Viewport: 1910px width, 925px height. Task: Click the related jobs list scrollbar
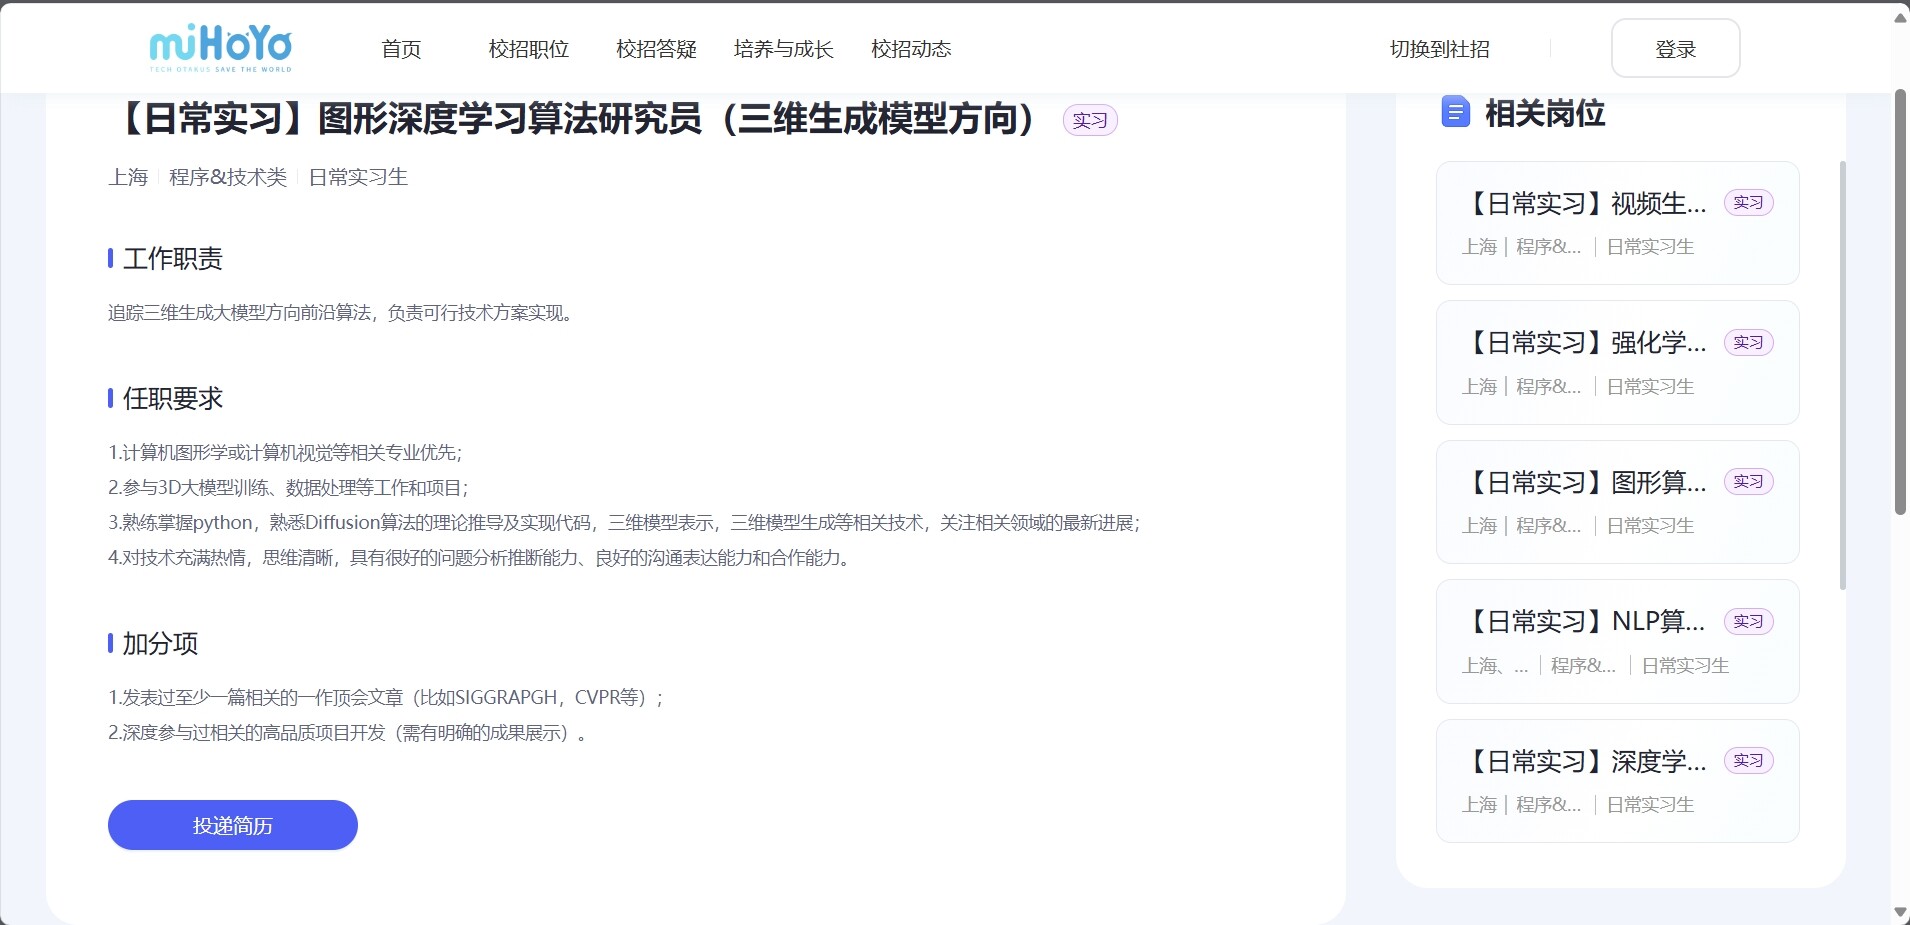point(1843,375)
